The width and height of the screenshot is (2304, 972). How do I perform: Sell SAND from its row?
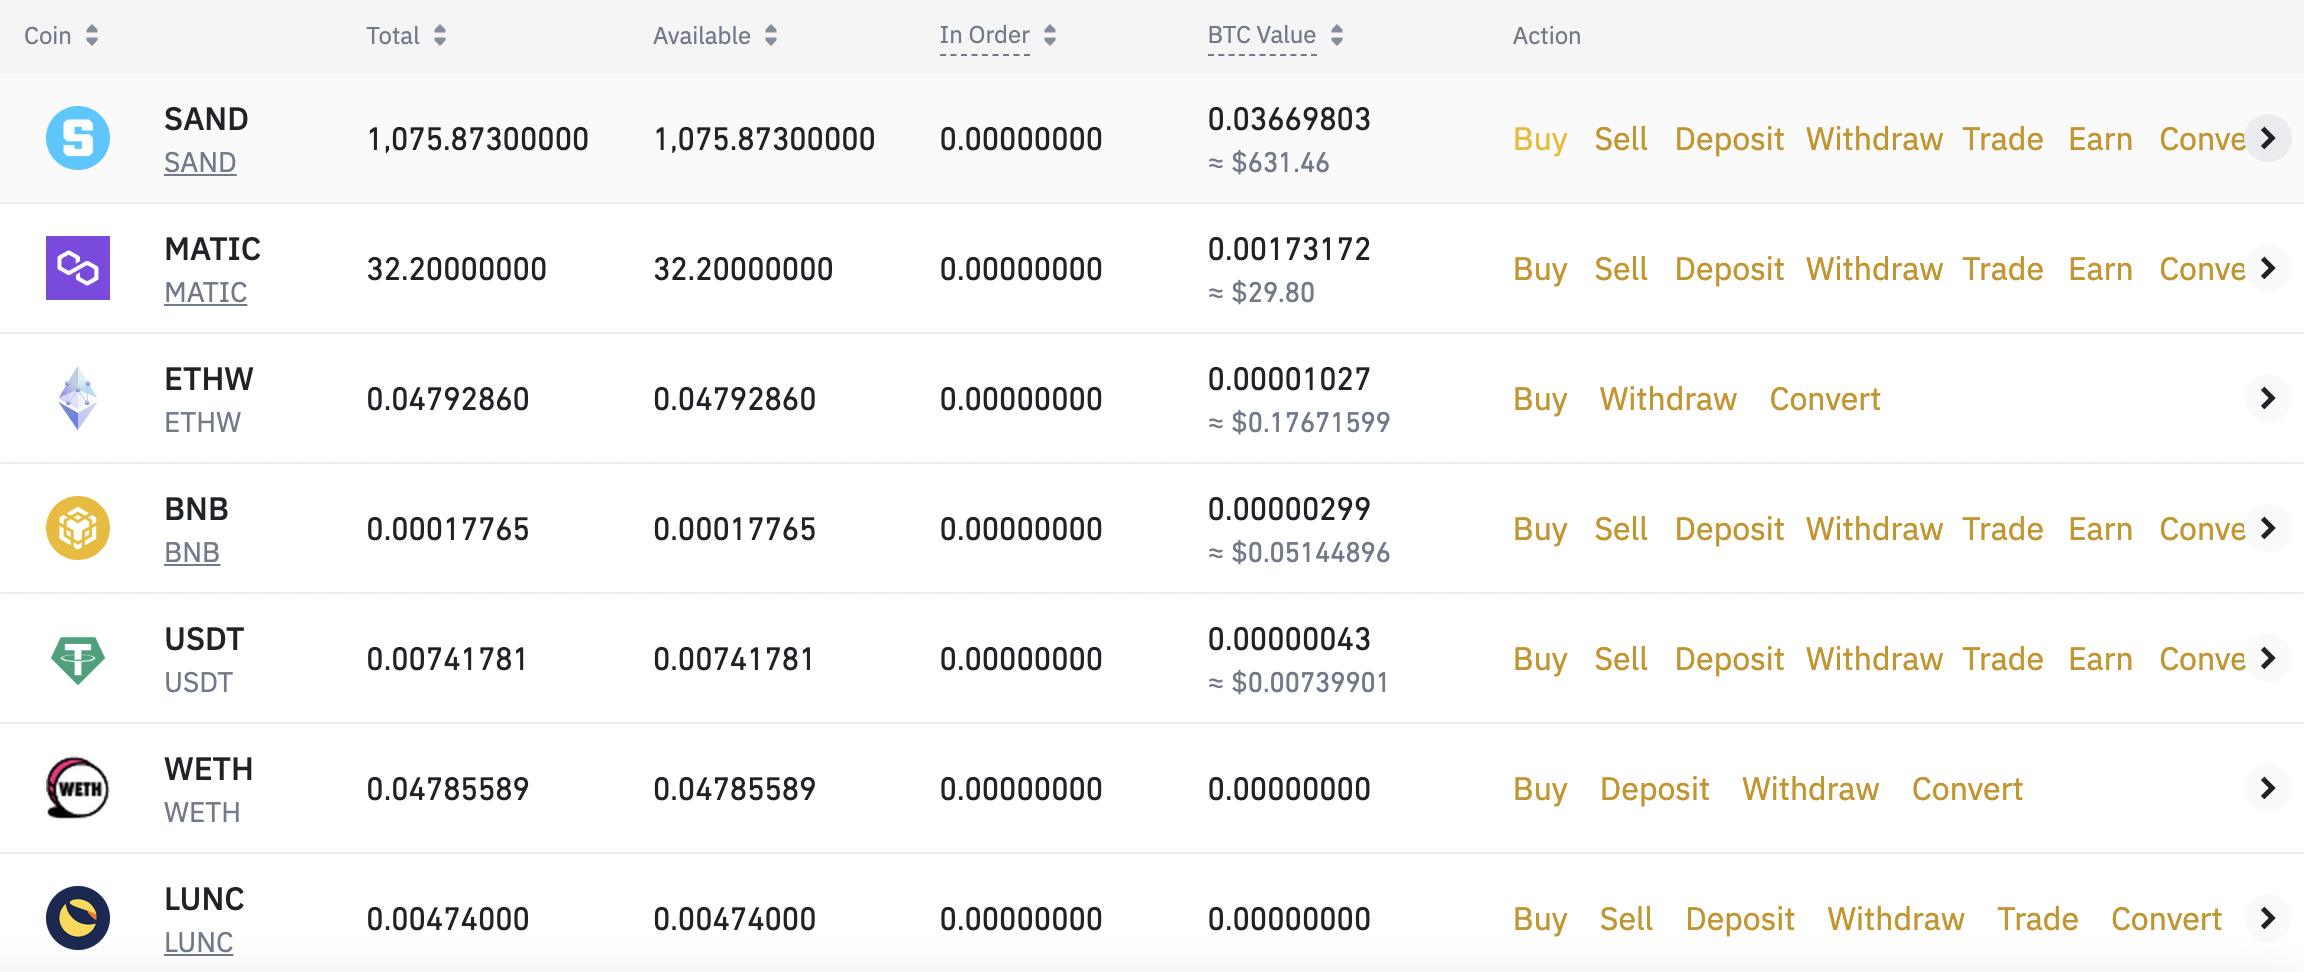[x=1621, y=139]
